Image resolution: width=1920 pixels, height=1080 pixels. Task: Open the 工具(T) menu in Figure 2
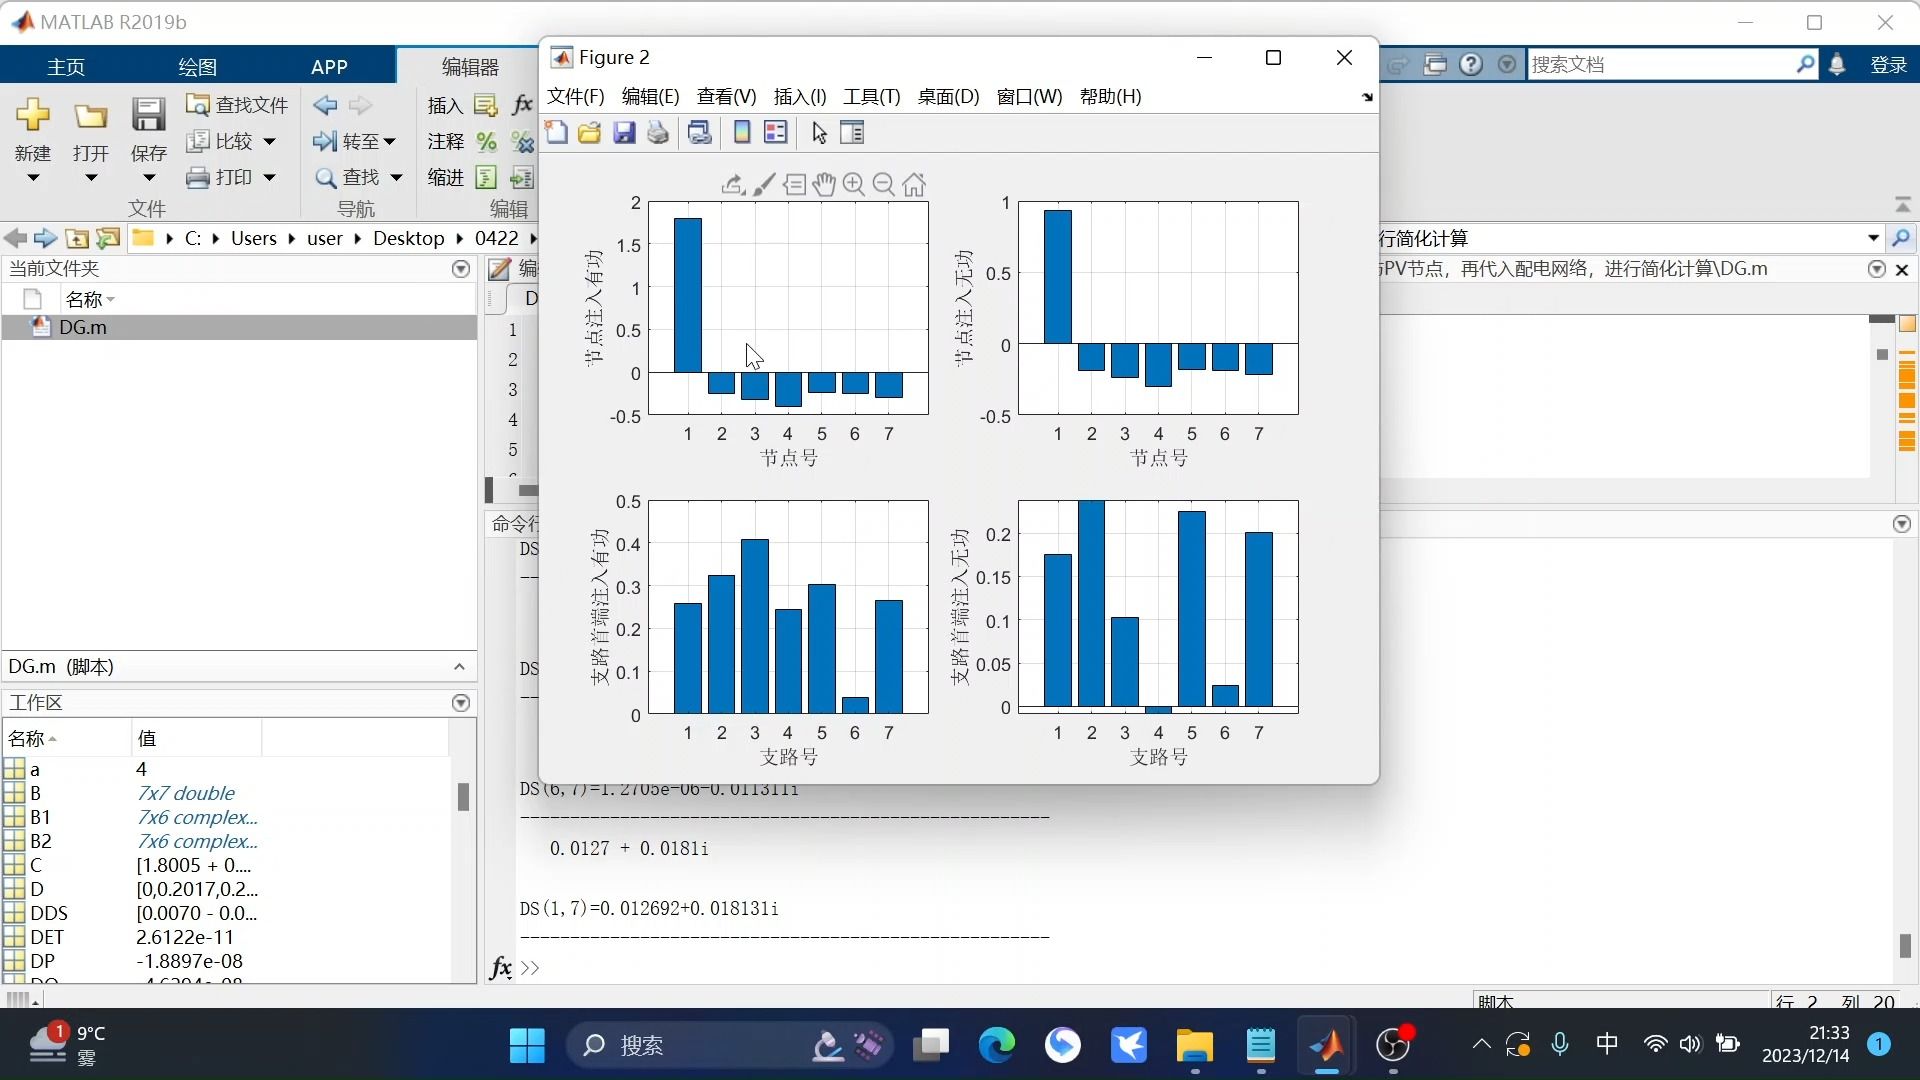click(871, 97)
